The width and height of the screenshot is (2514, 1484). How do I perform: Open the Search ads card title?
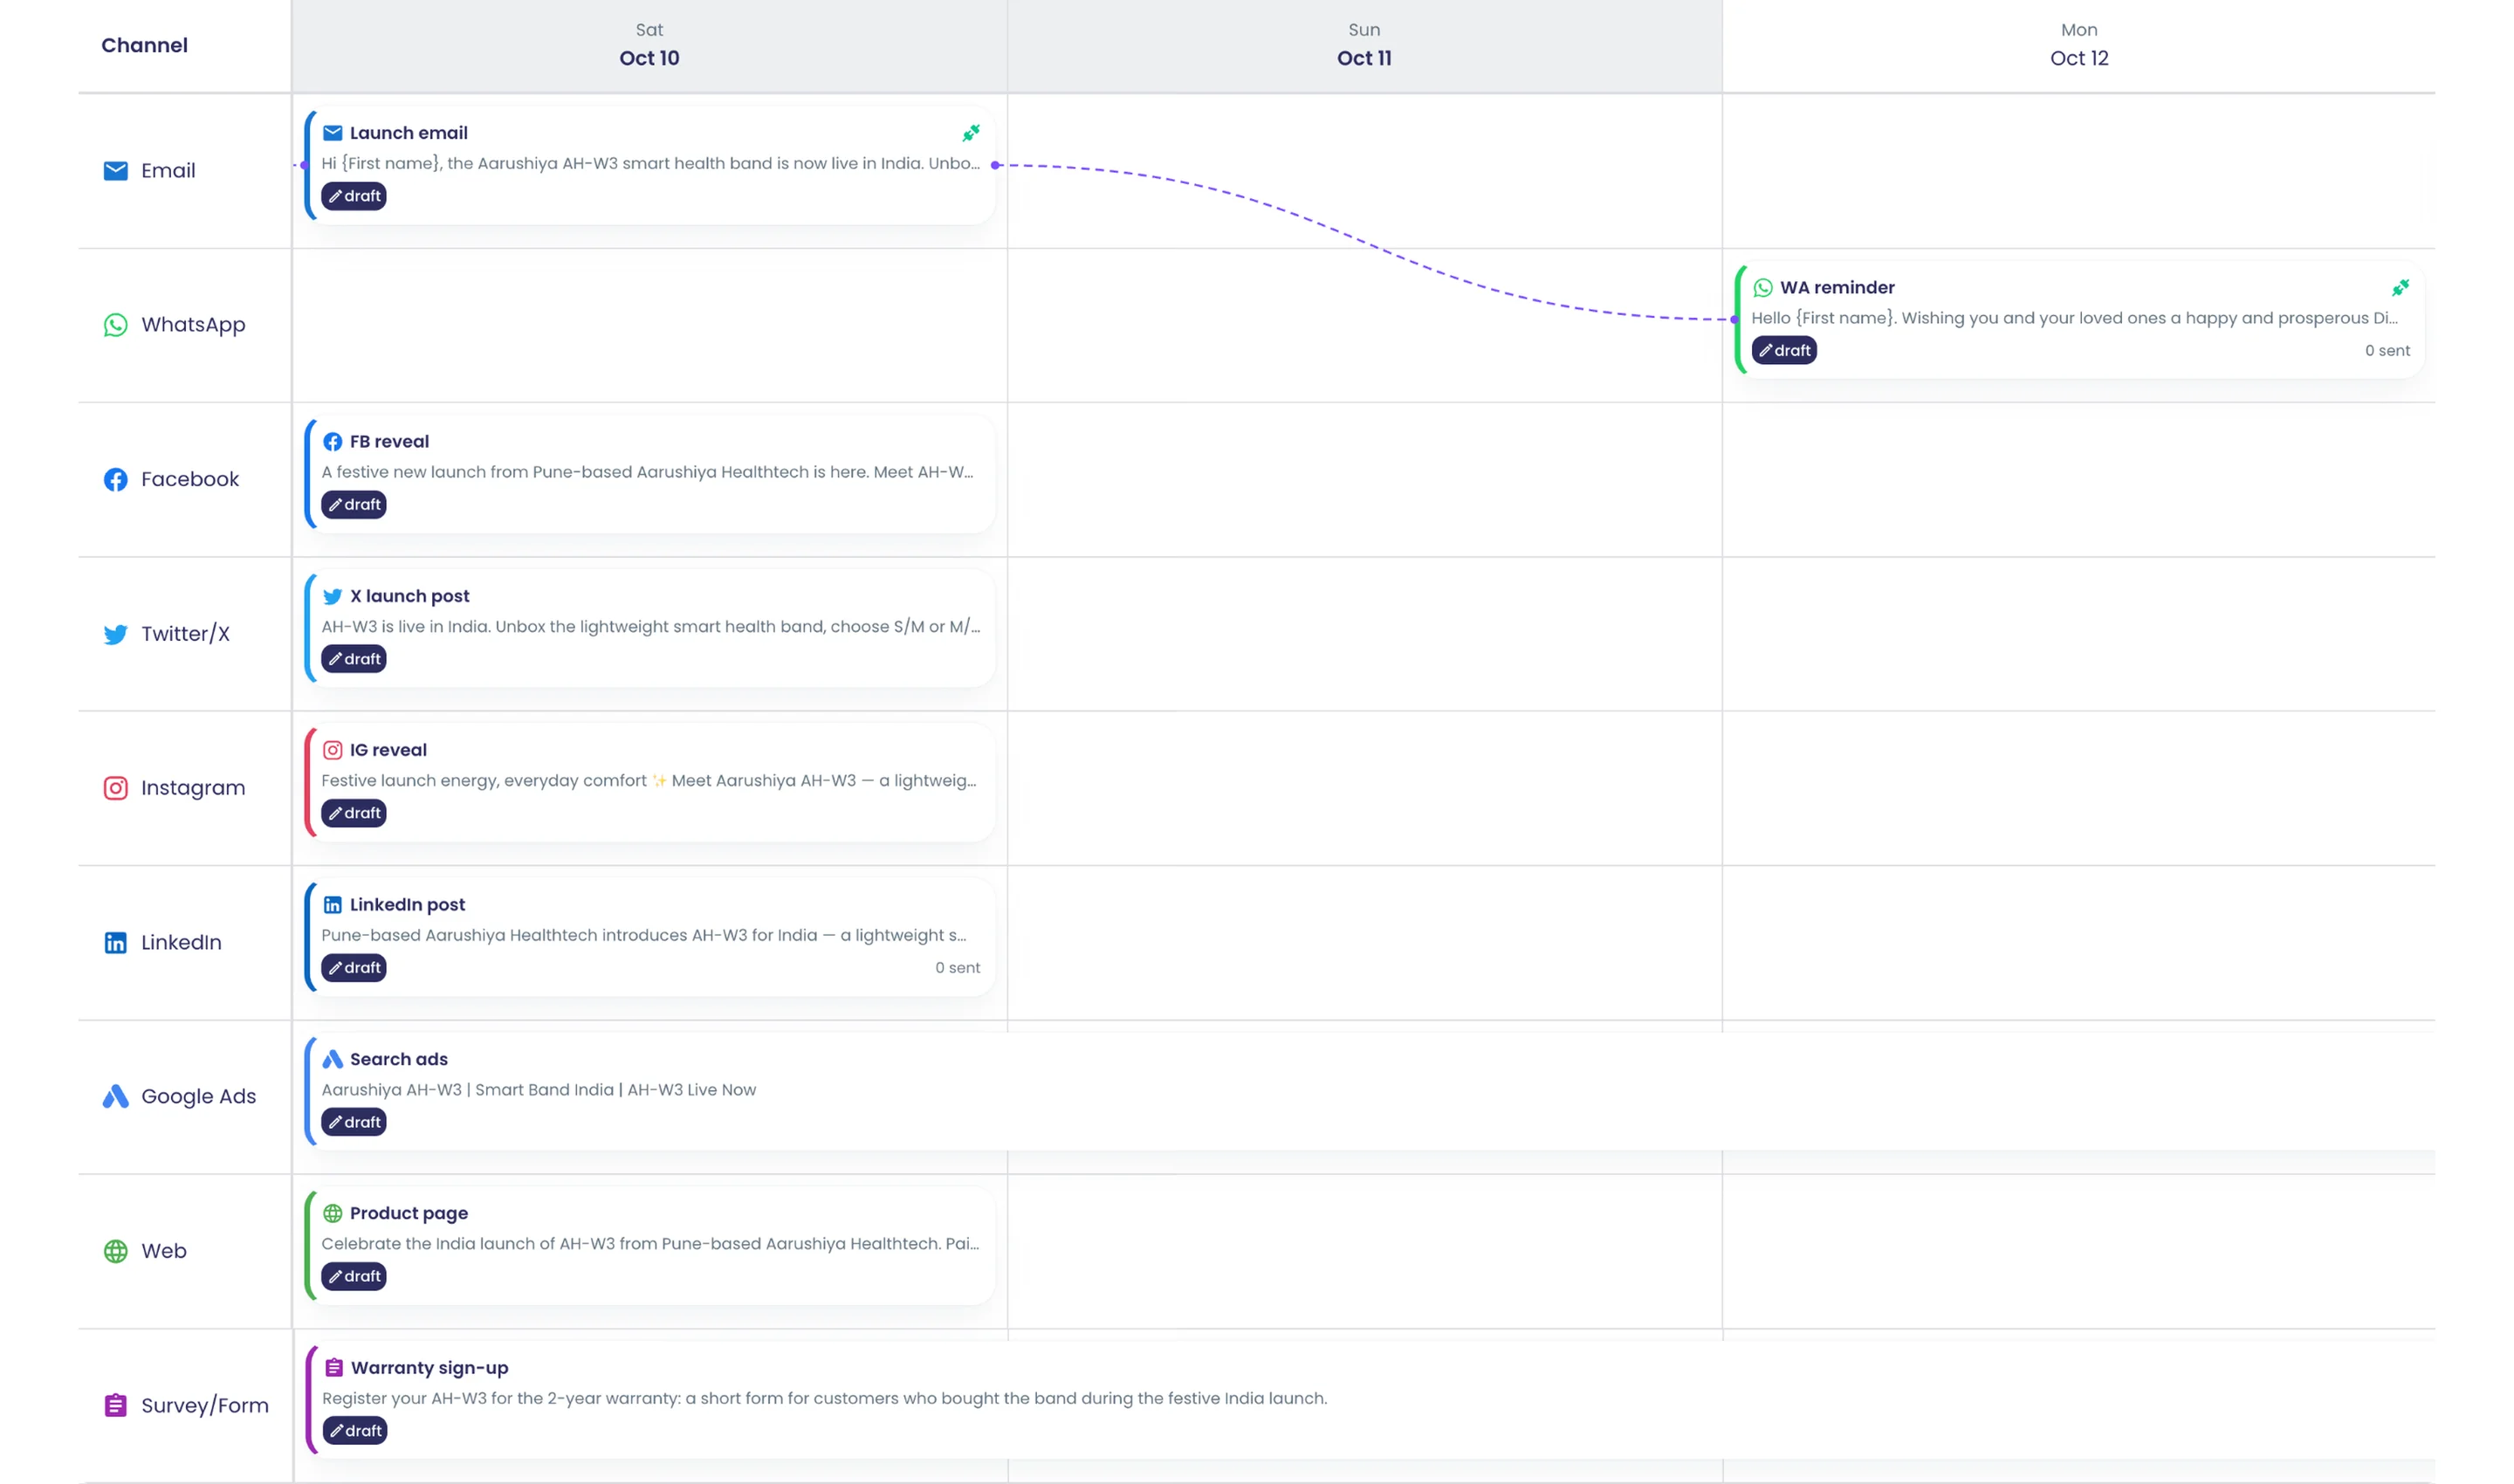pyautogui.click(x=399, y=1059)
